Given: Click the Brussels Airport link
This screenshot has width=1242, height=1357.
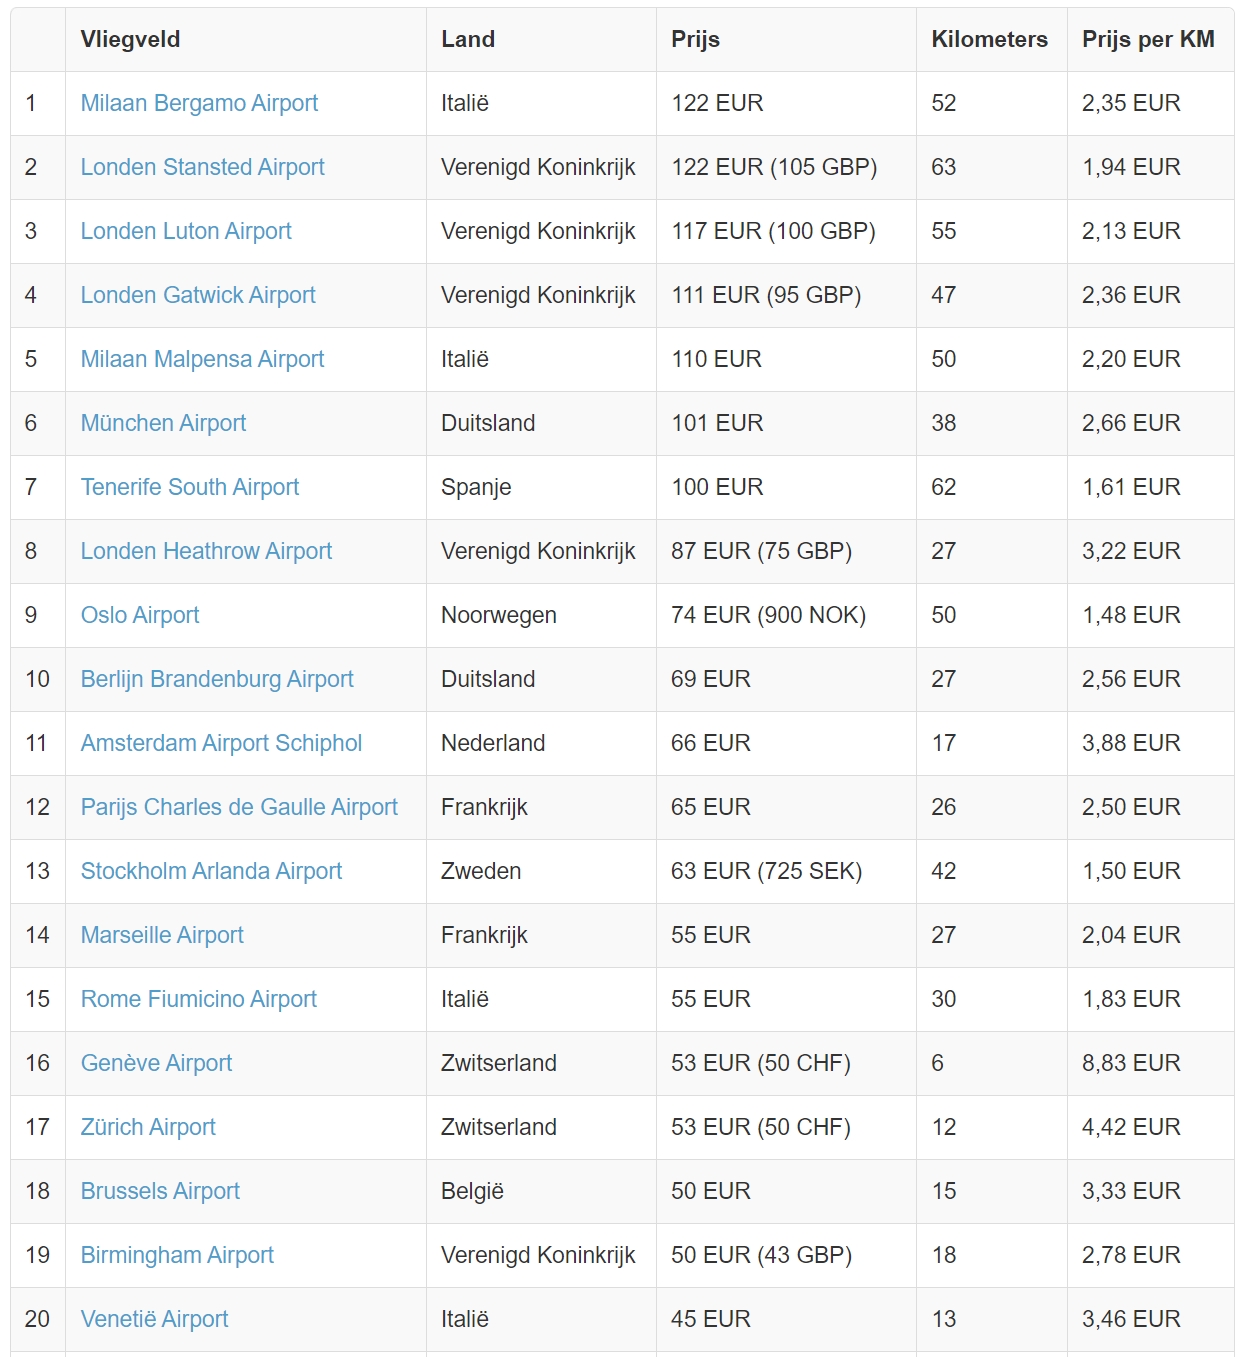Looking at the screenshot, I should (160, 1191).
